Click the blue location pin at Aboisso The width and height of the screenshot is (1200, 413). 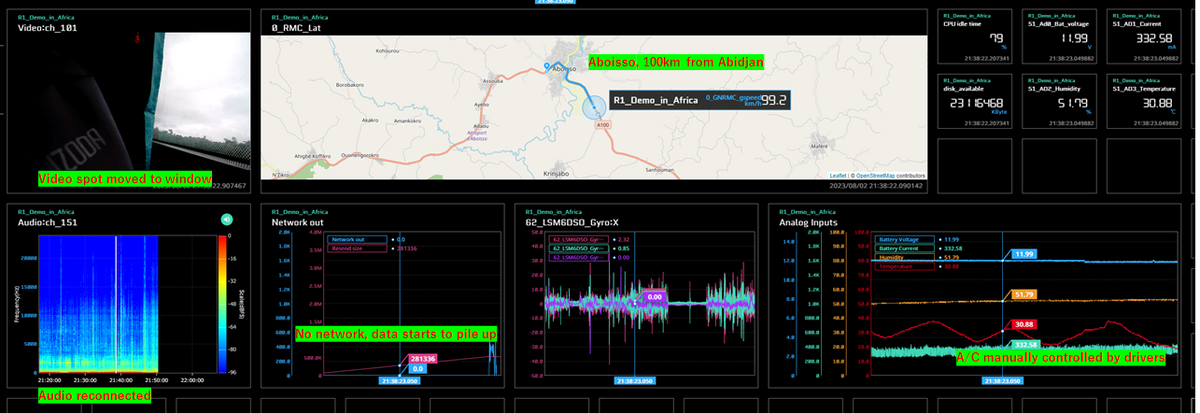(547, 68)
